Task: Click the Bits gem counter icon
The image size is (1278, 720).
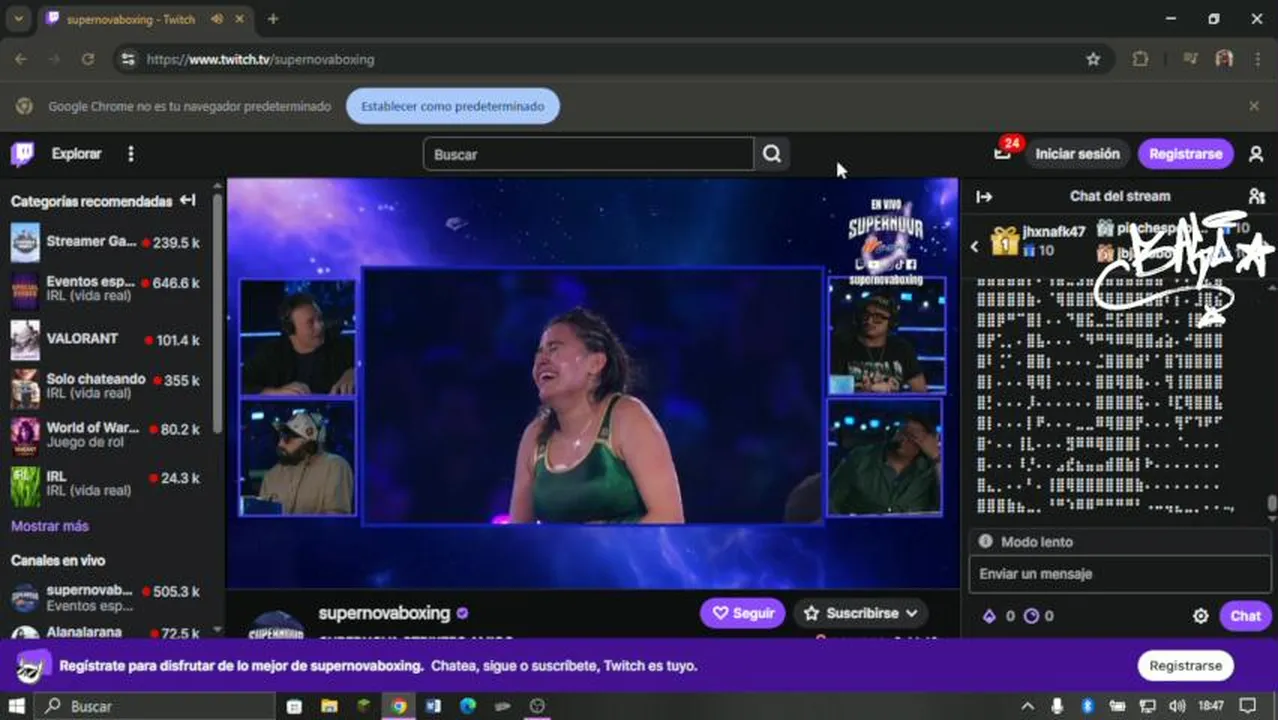Action: pyautogui.click(x=989, y=616)
